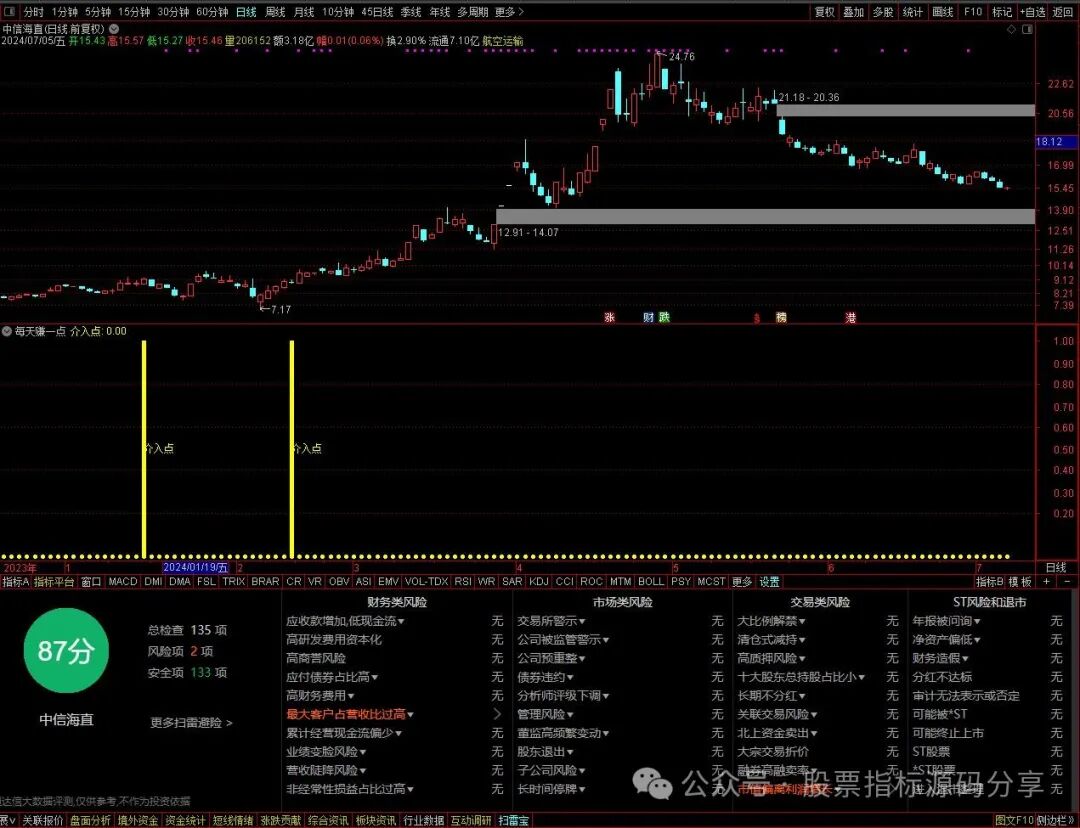Click the 复权 toolbar button
Image resolution: width=1080 pixels, height=828 pixels.
(x=824, y=12)
